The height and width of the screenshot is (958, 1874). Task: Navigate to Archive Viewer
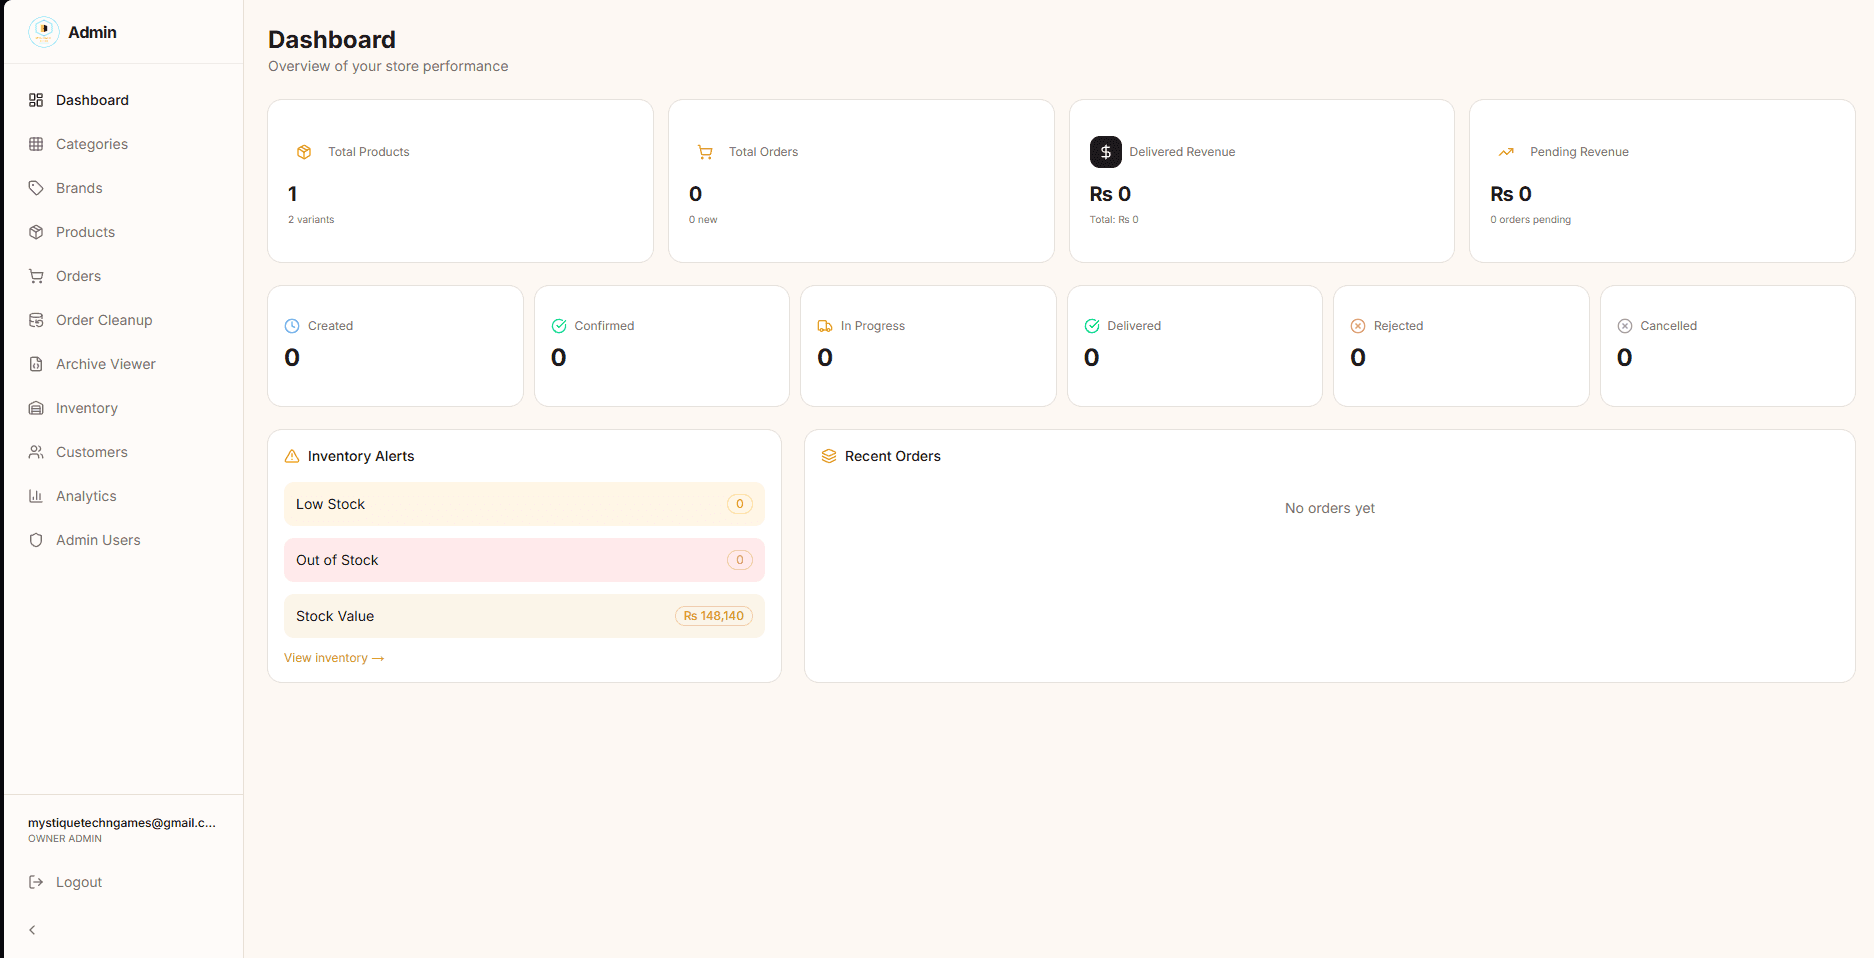click(x=124, y=364)
